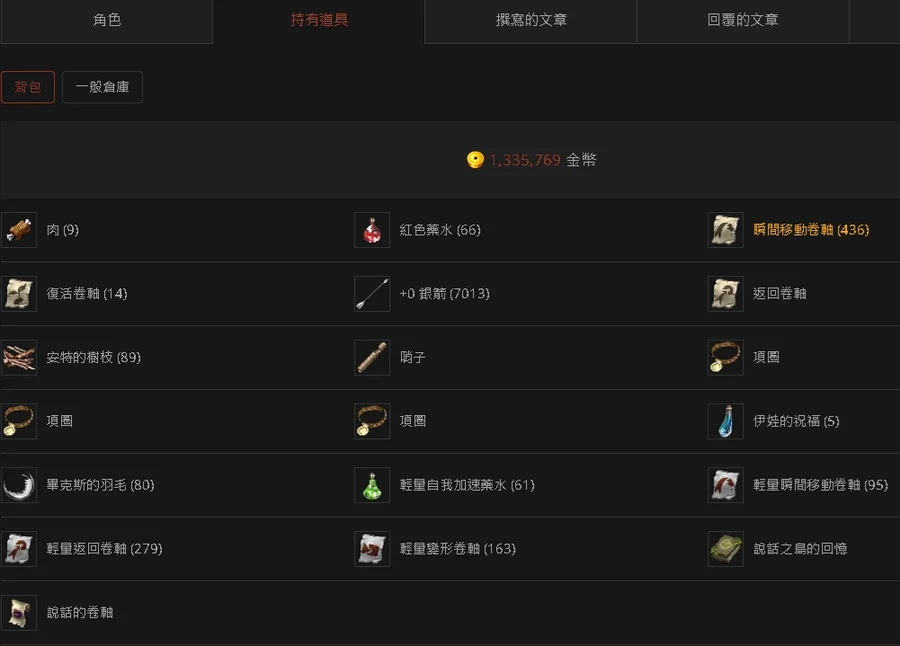Image resolution: width=900 pixels, height=646 pixels.
Task: Select the red potion (紅色藥水) icon
Action: coord(372,230)
